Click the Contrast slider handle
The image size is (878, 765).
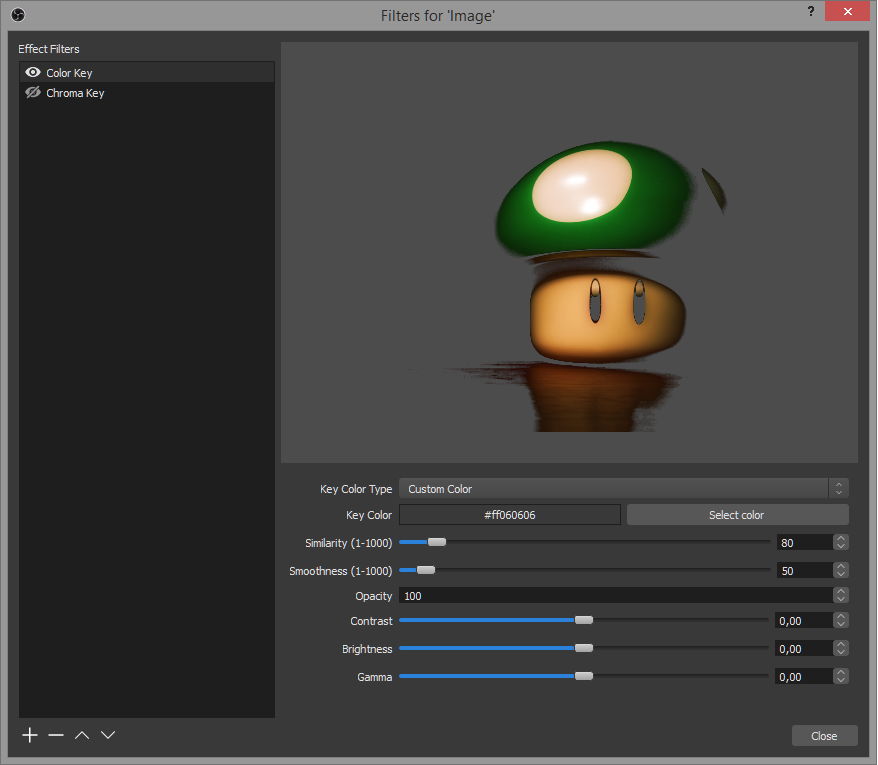tap(584, 621)
